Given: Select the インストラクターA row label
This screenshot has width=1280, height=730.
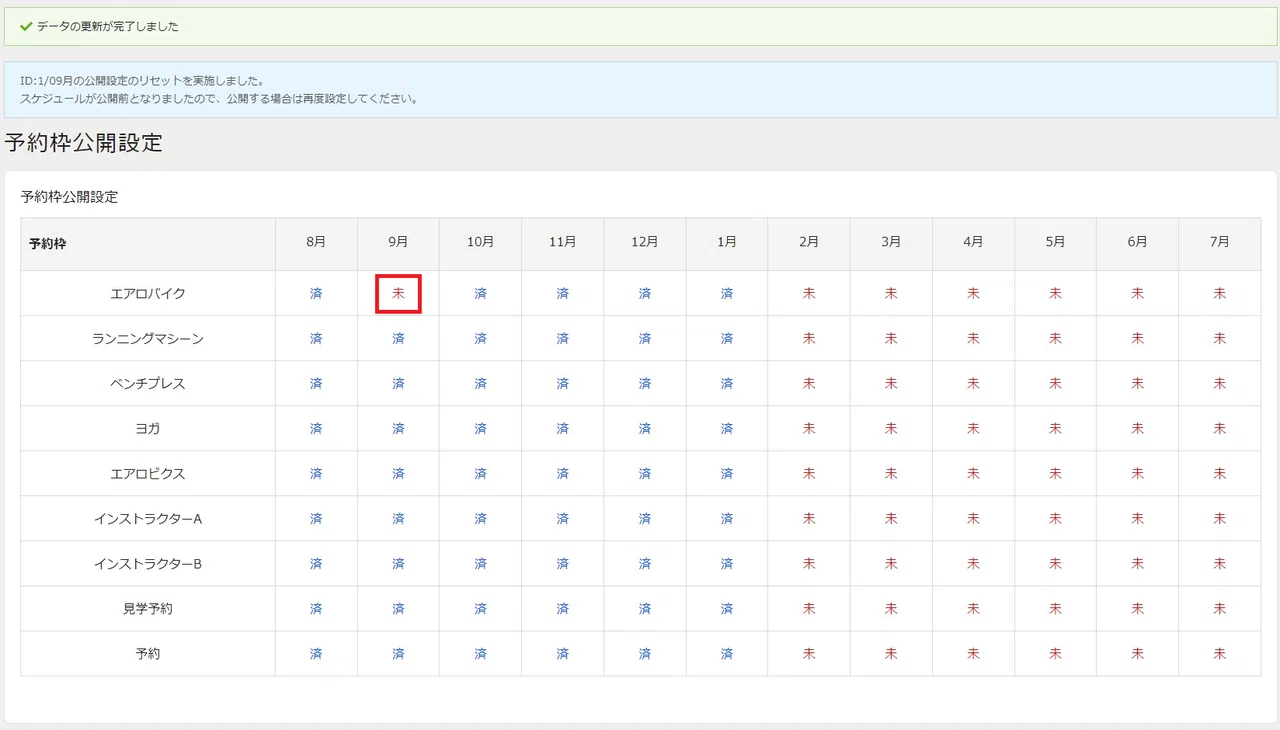Looking at the screenshot, I should (148, 519).
